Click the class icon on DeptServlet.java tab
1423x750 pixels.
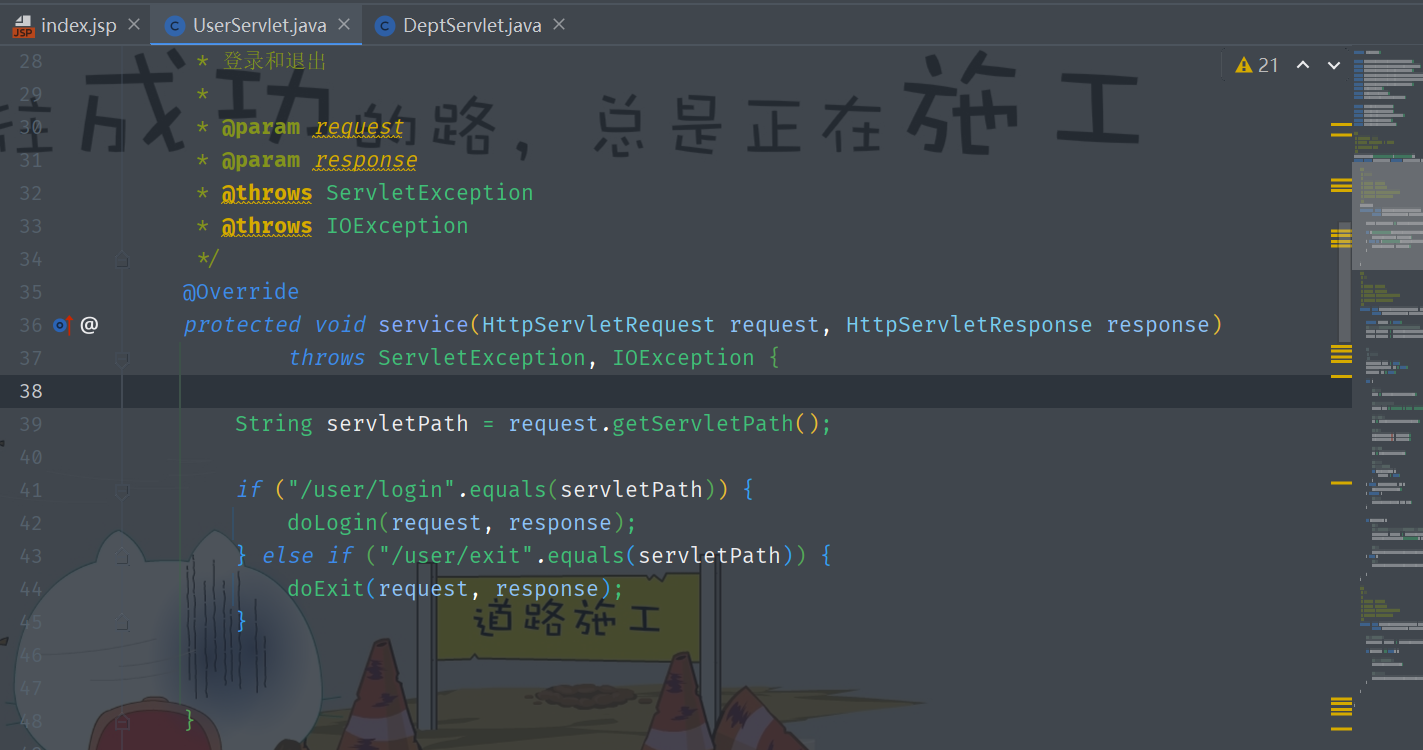pos(385,26)
